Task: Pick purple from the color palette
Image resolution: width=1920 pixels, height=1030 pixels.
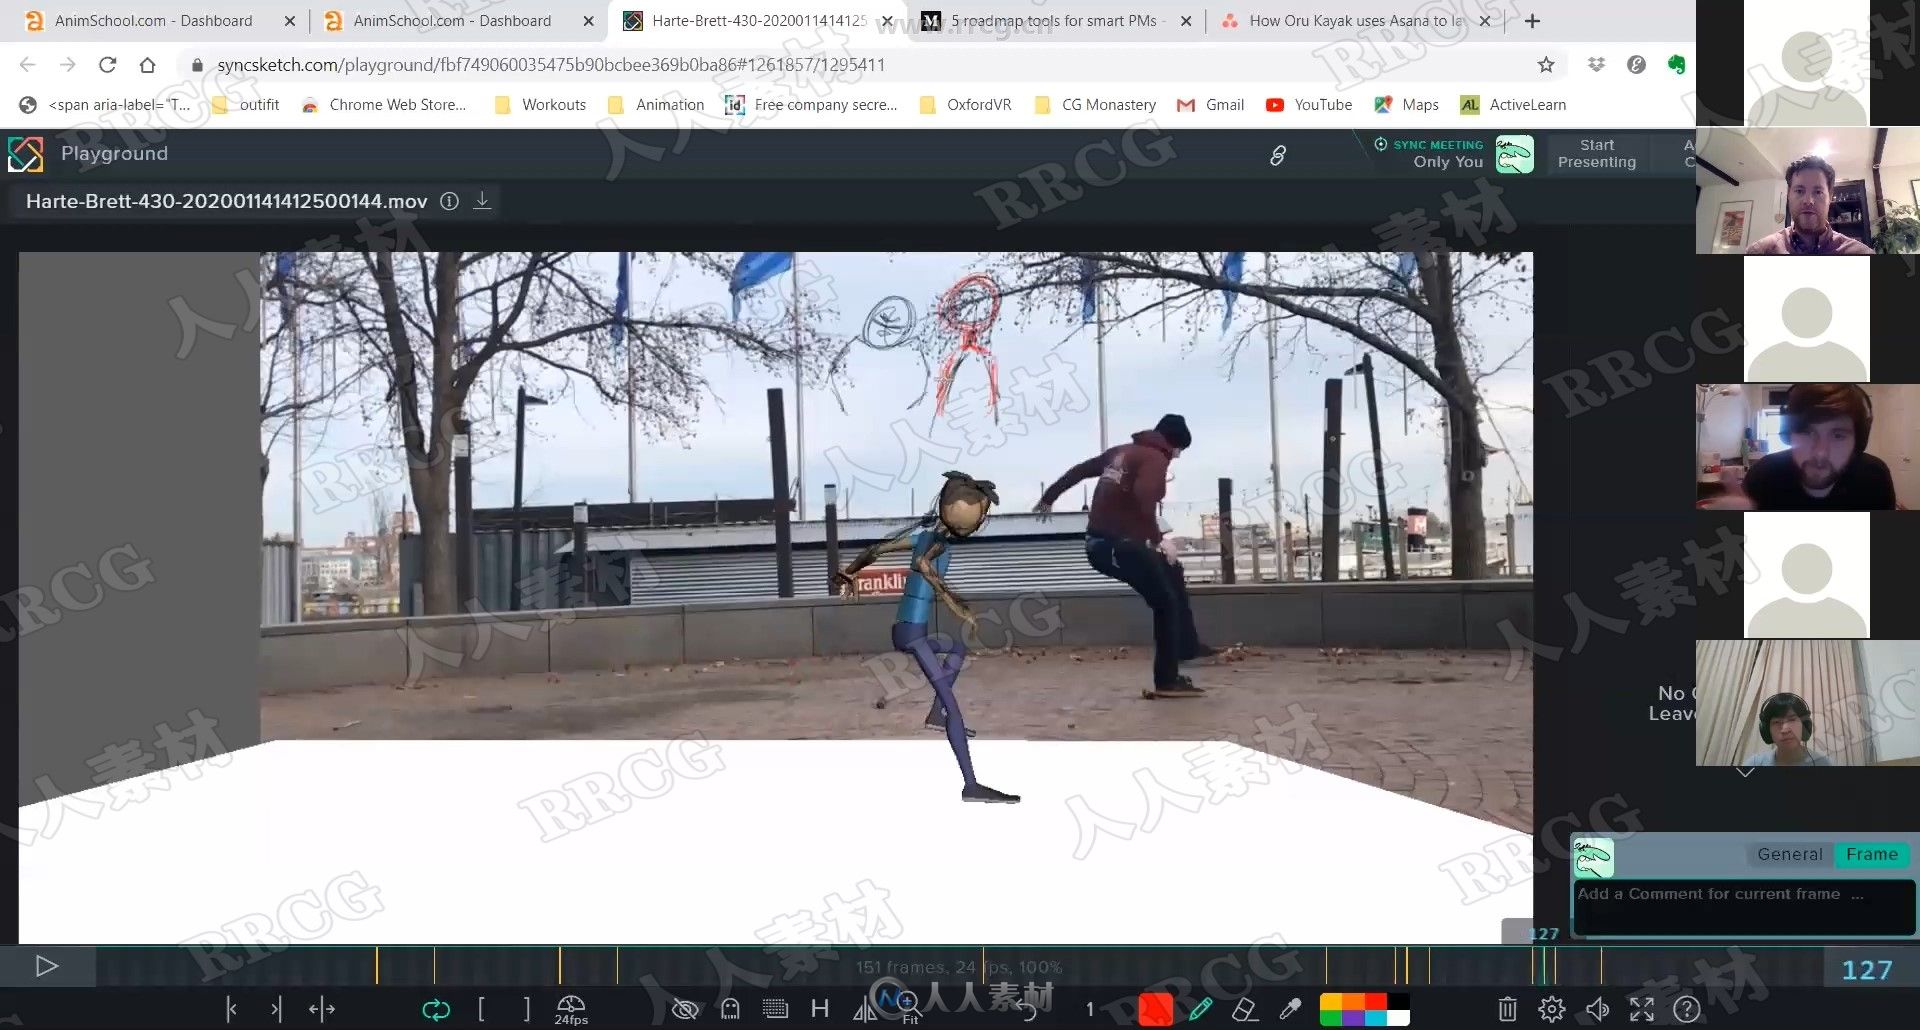Action: point(1354,1018)
